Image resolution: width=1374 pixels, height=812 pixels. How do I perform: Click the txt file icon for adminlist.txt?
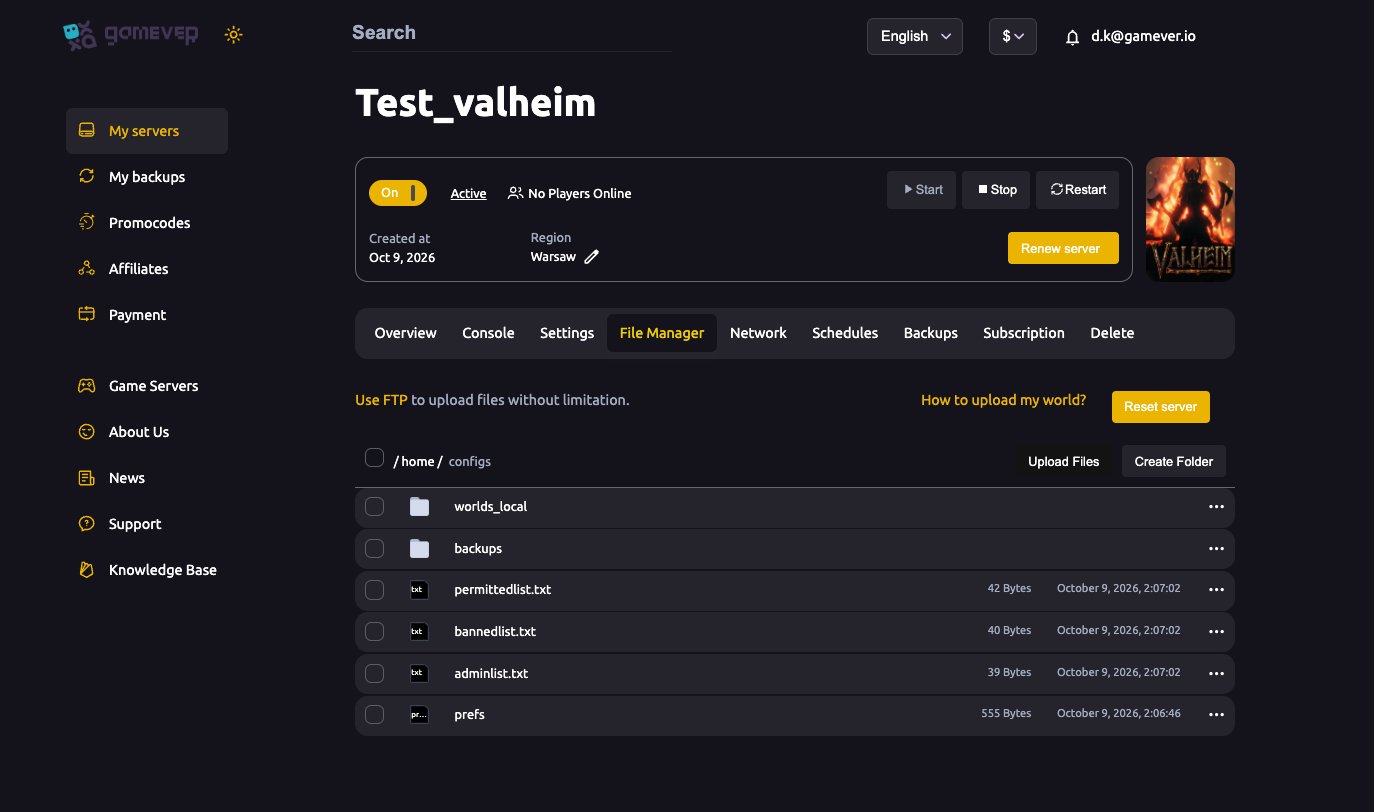[x=419, y=674]
